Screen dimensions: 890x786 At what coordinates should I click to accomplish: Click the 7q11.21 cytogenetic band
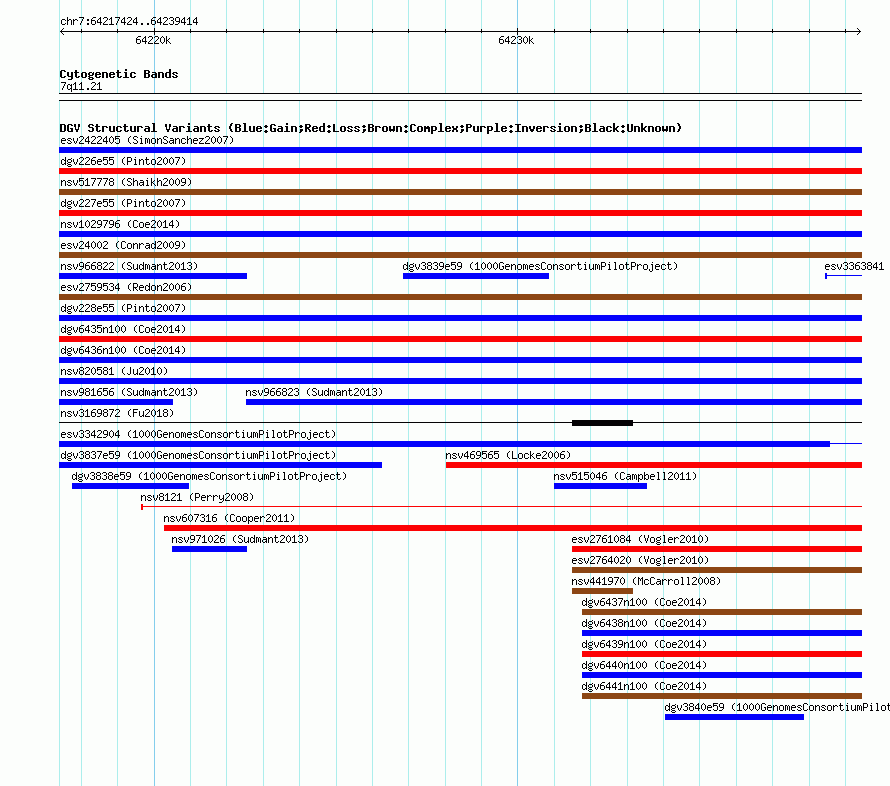(x=460, y=97)
